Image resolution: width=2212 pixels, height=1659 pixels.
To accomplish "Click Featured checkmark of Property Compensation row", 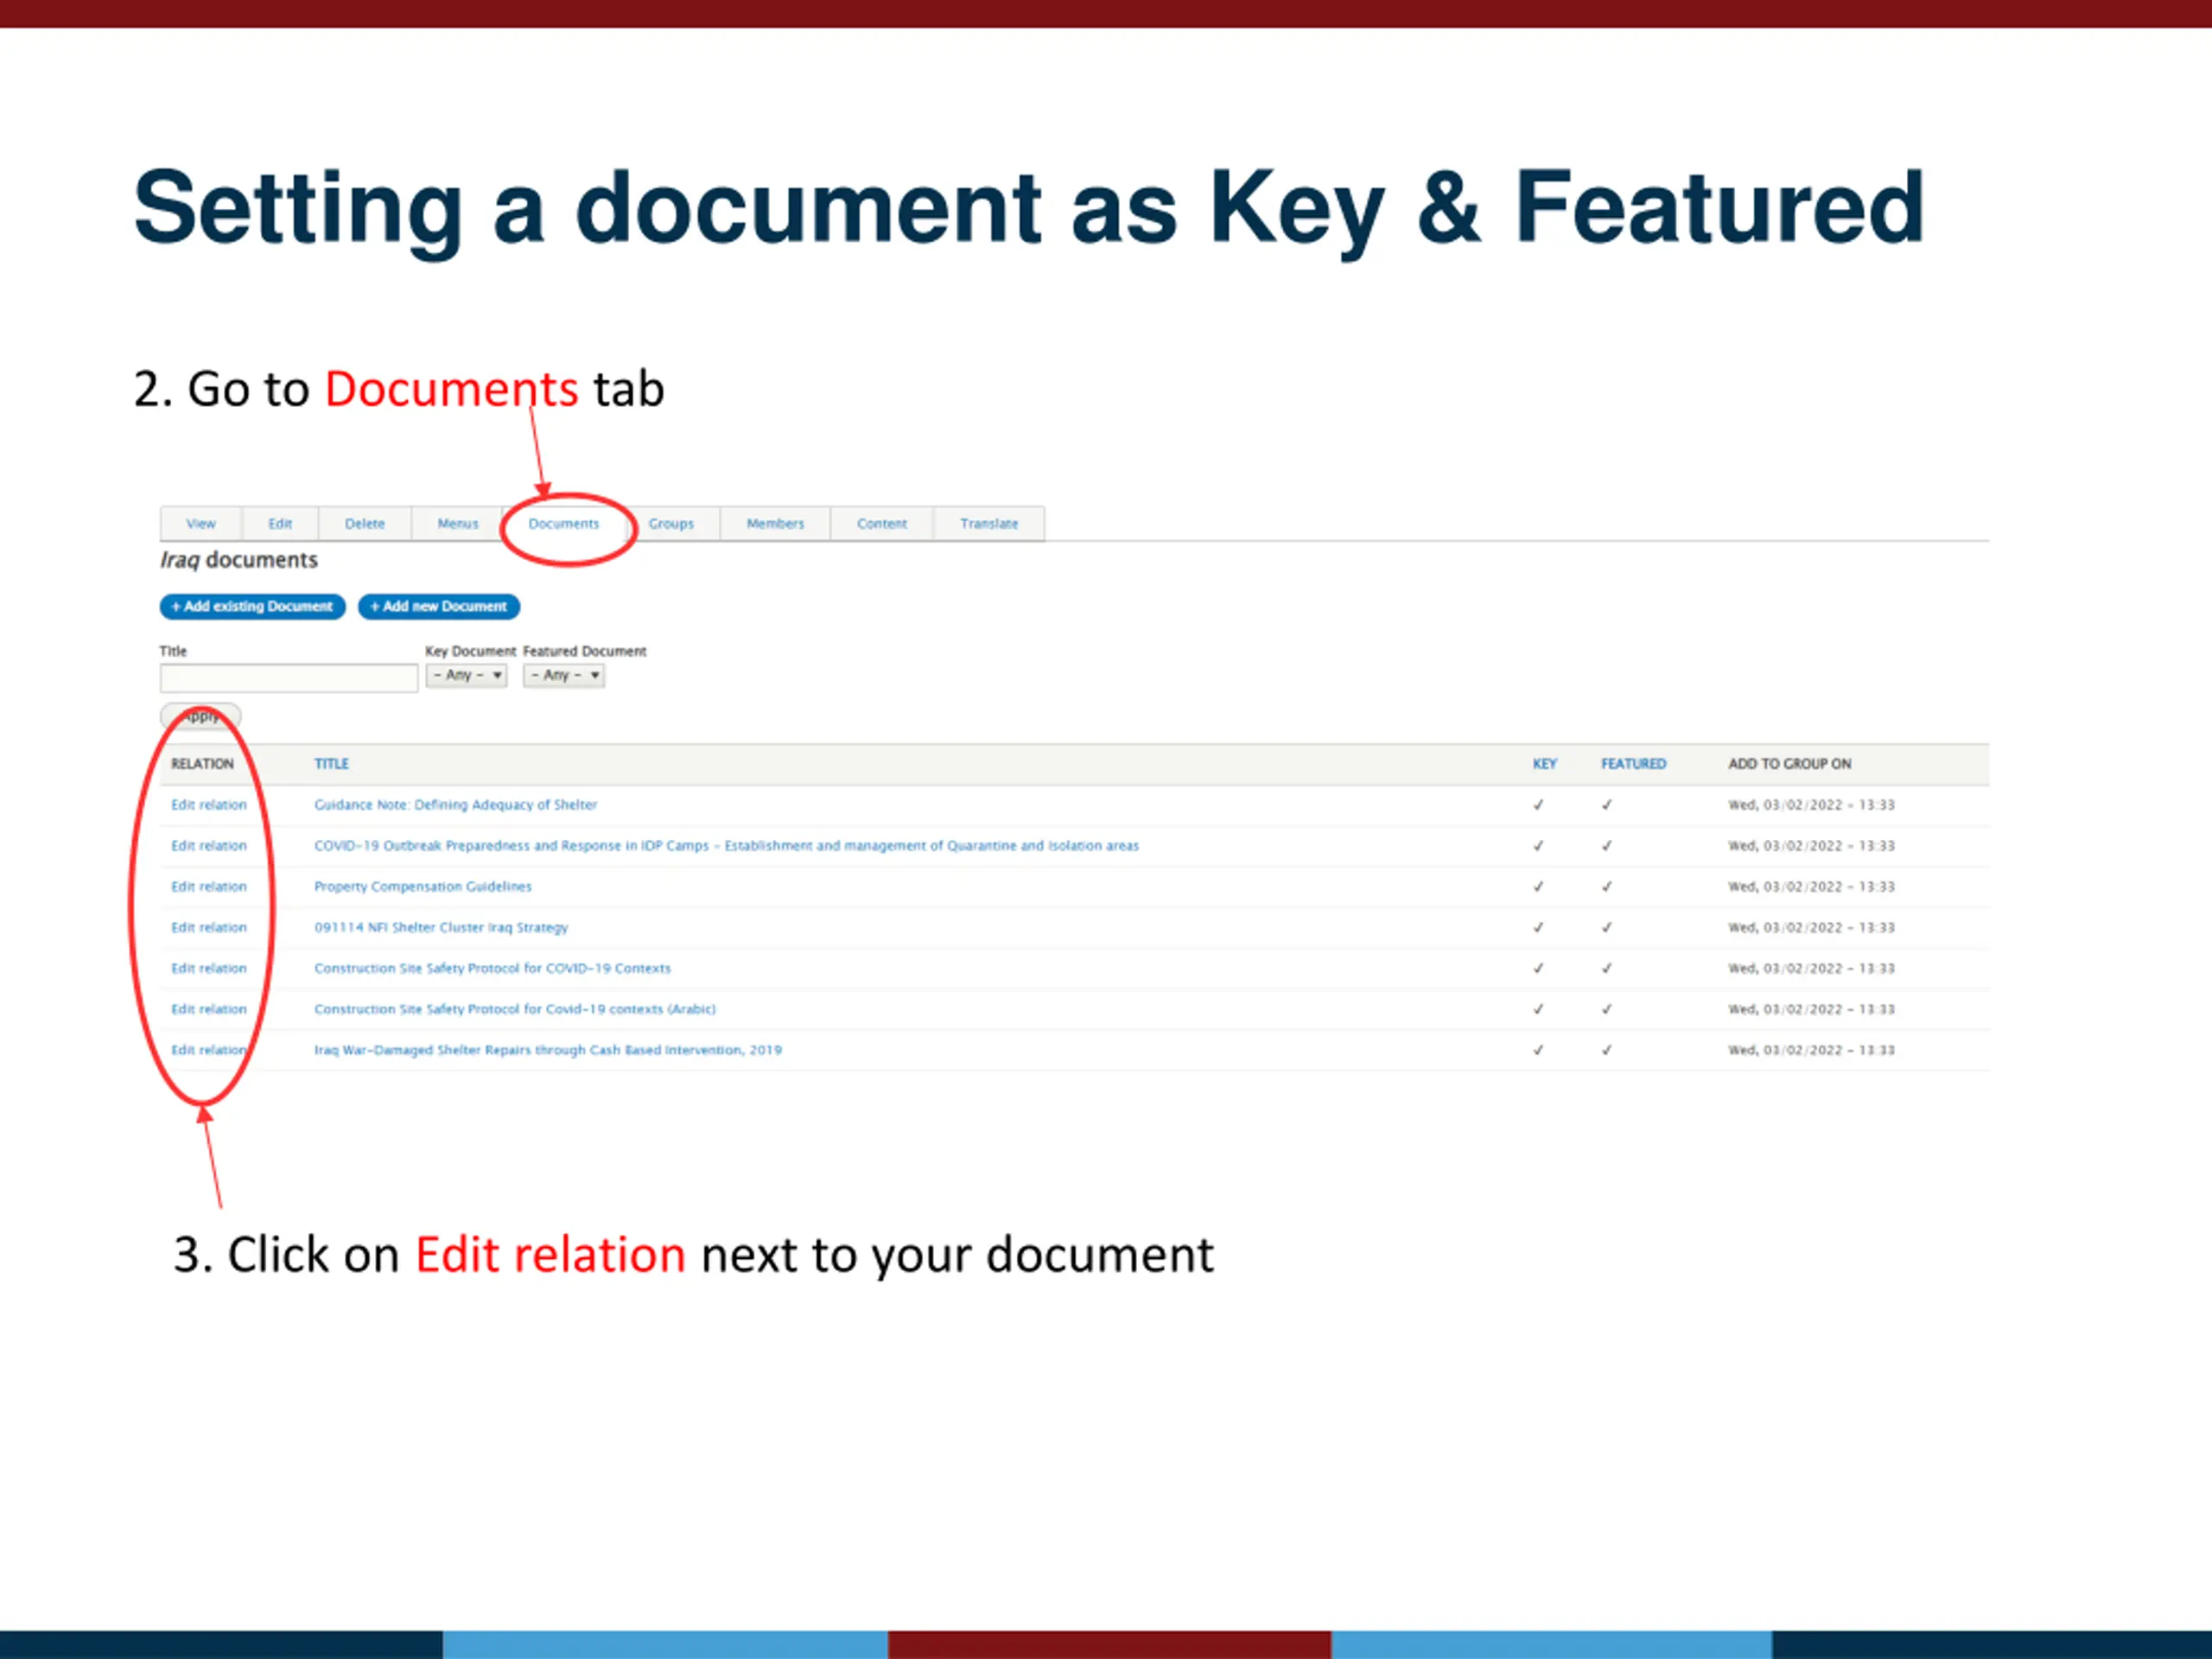I will [x=1606, y=886].
